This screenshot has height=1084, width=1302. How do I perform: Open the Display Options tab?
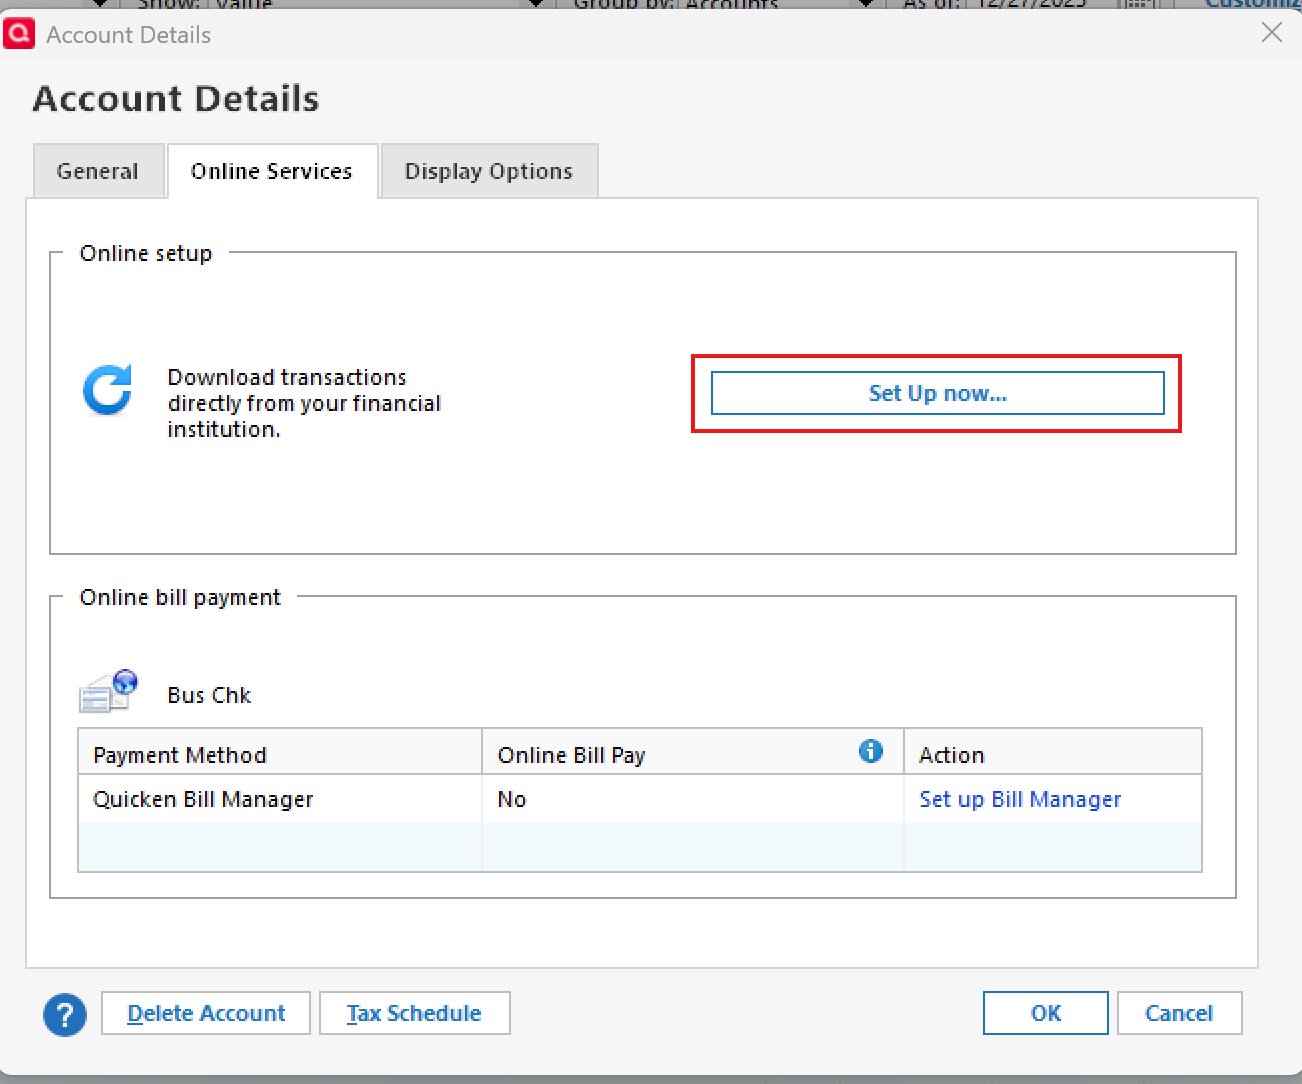pos(489,171)
